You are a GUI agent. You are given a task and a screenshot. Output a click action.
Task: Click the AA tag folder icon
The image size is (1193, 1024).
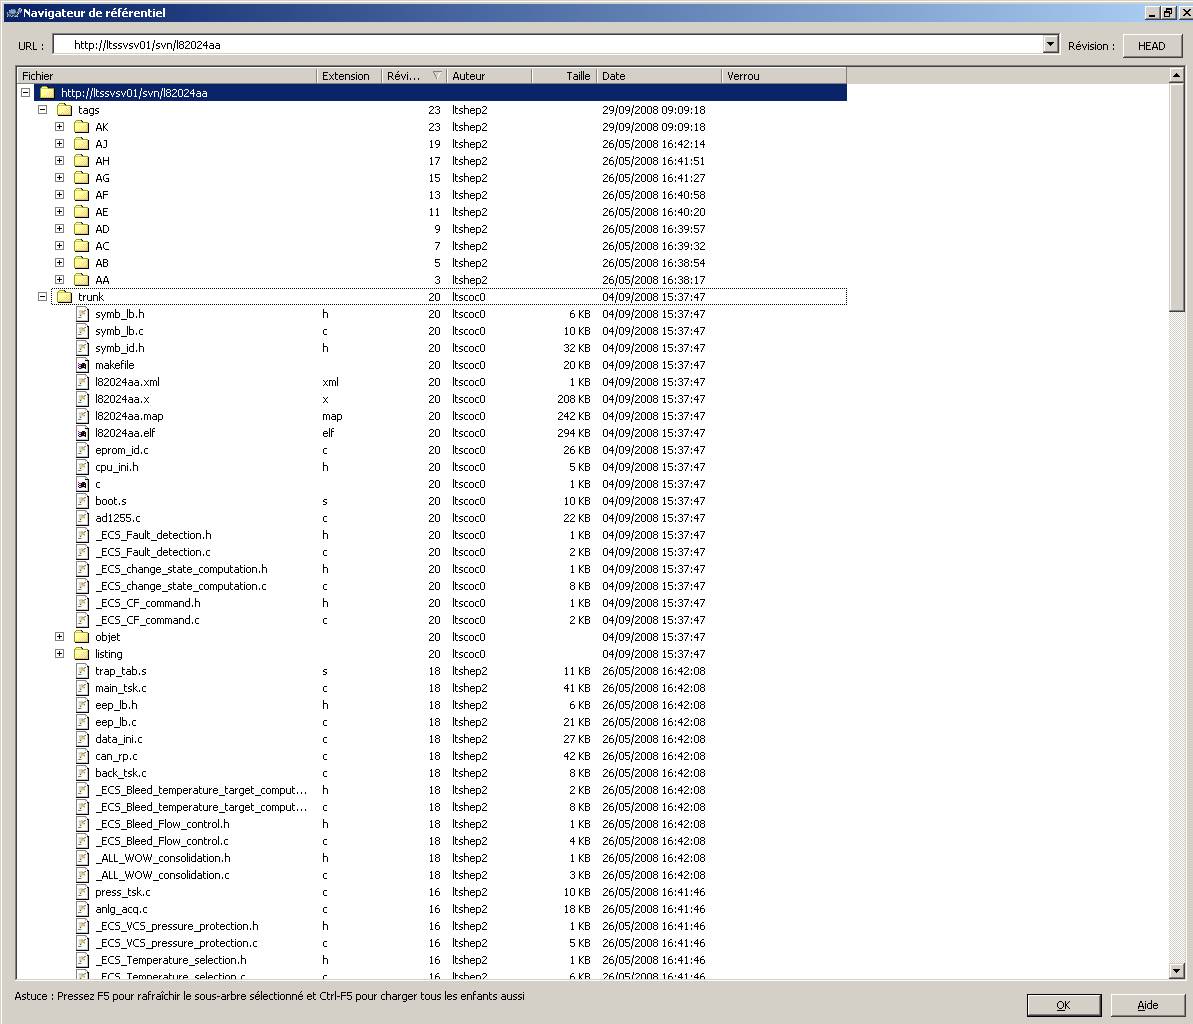click(x=81, y=280)
